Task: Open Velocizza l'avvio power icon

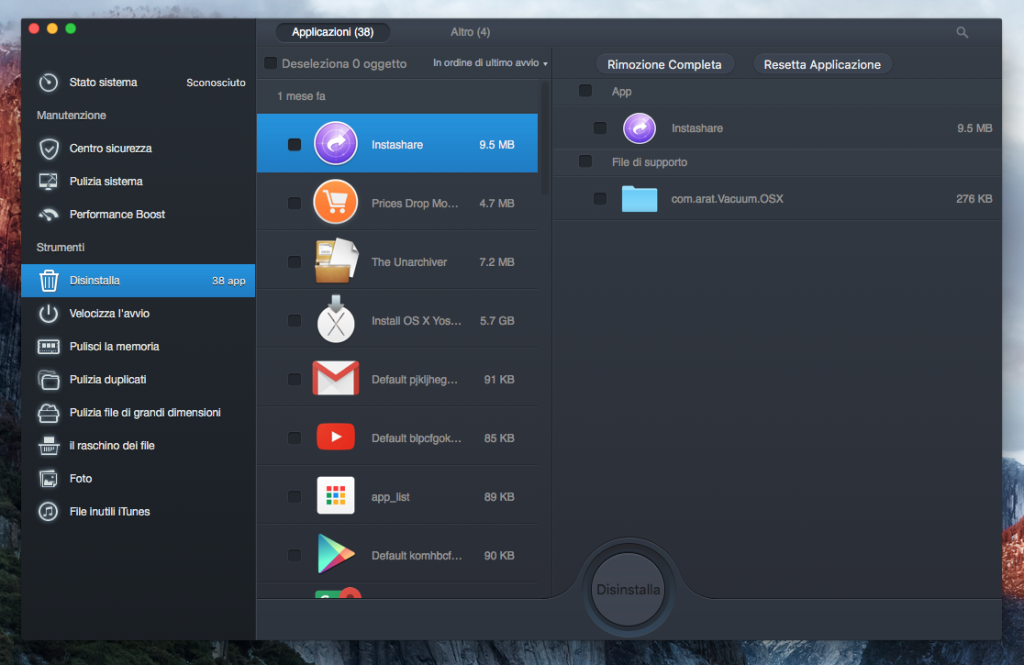Action: [x=48, y=314]
